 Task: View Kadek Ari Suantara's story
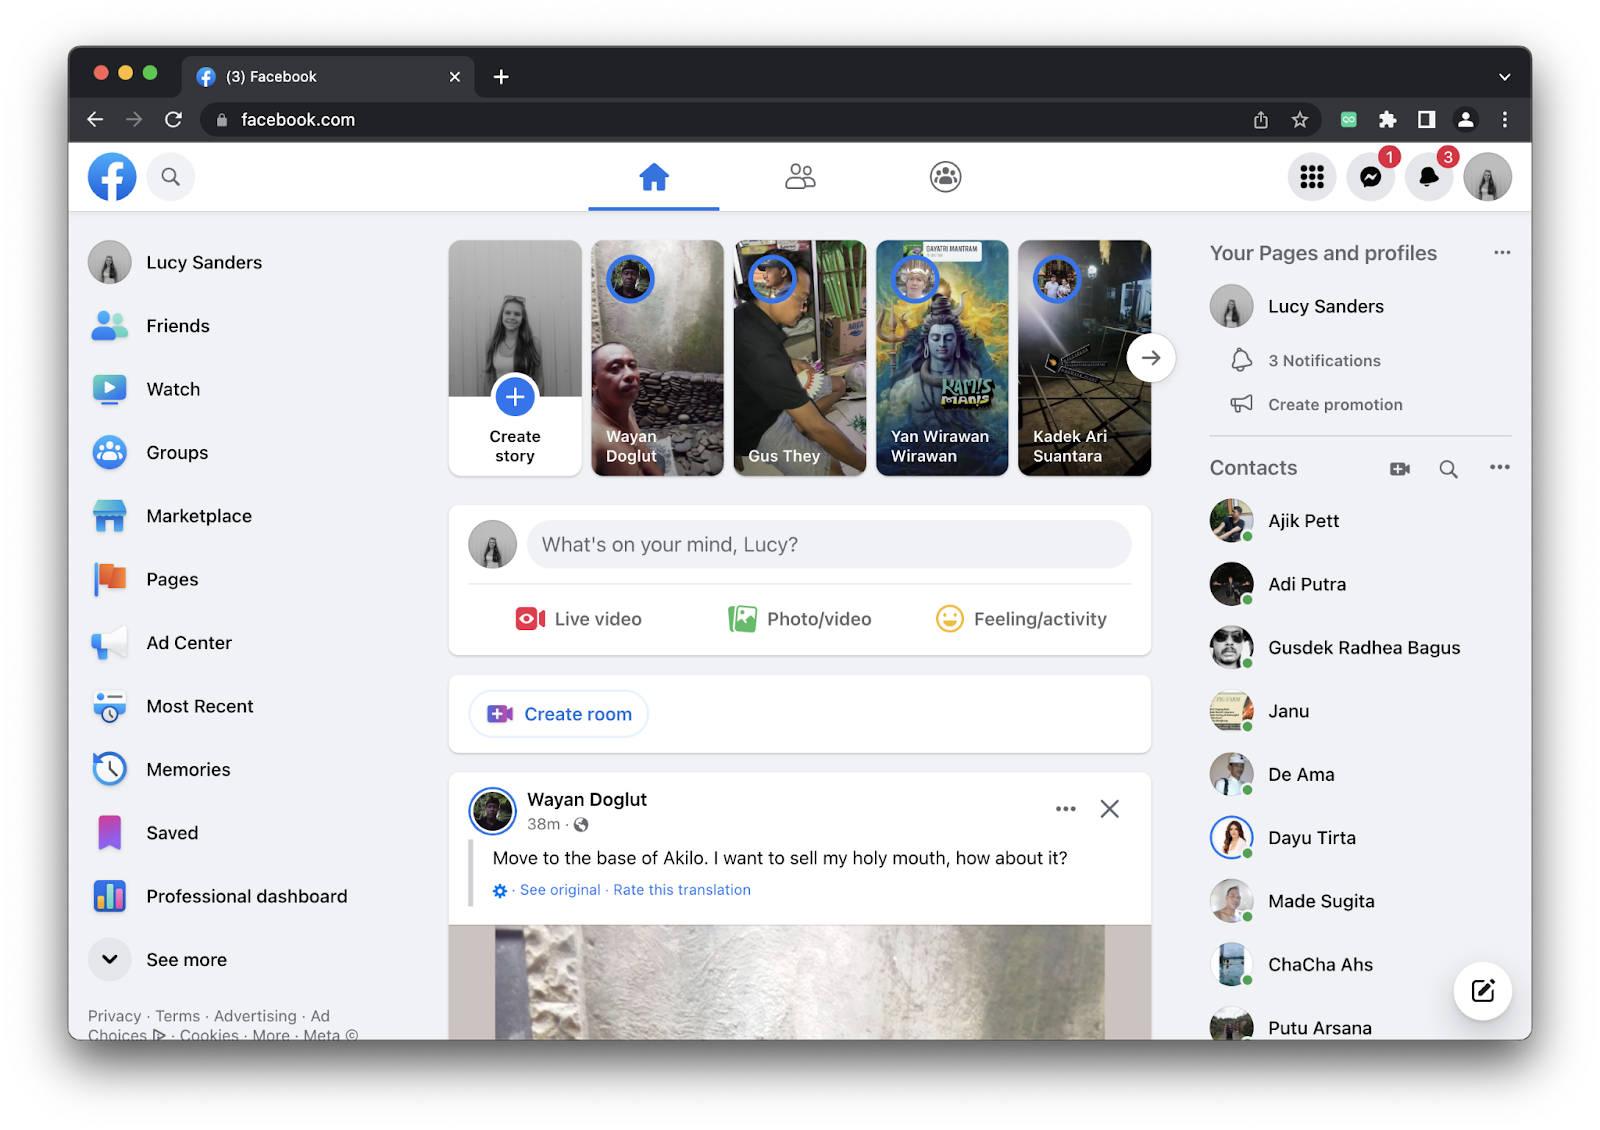tap(1084, 358)
